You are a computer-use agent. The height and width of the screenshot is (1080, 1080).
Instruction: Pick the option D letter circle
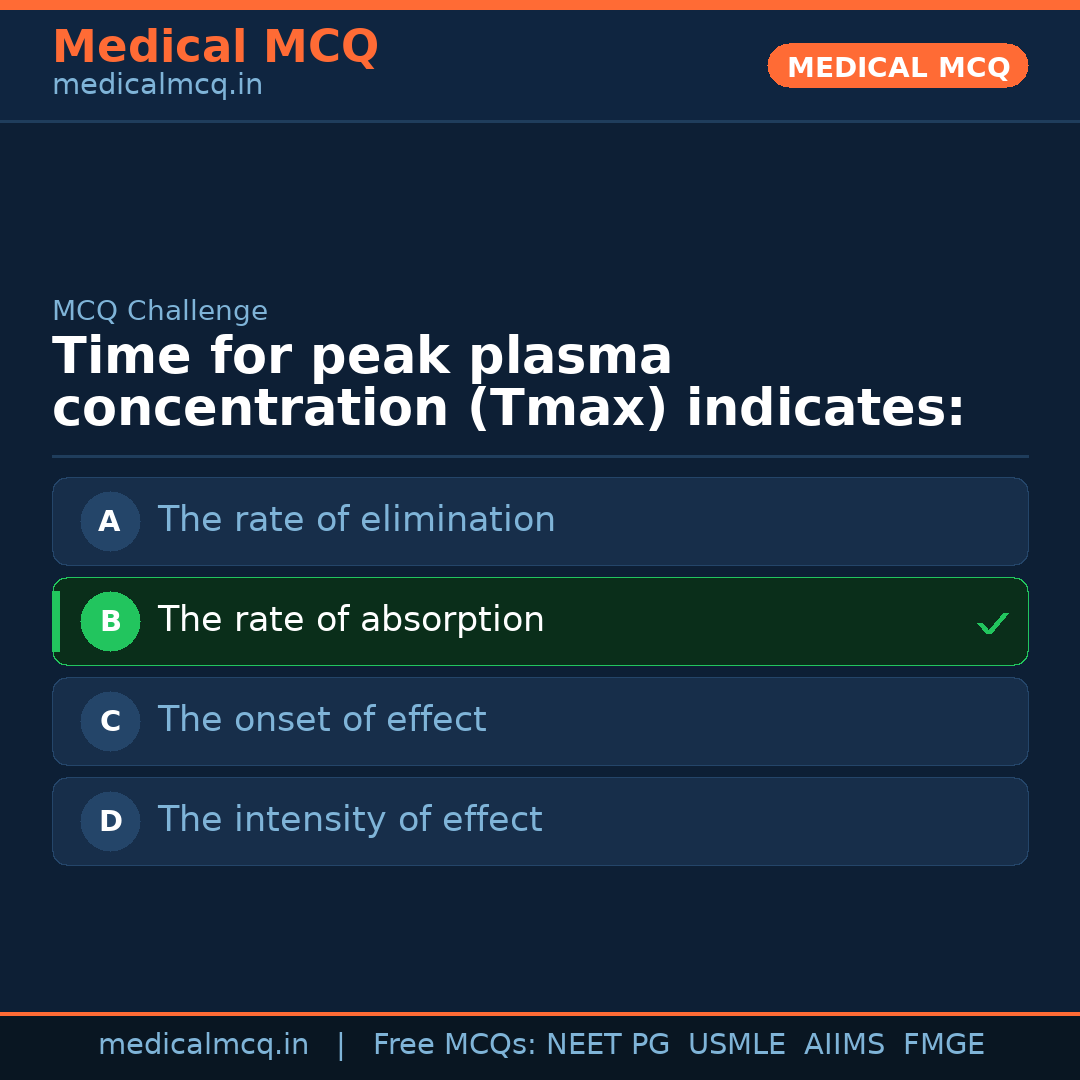tap(110, 821)
